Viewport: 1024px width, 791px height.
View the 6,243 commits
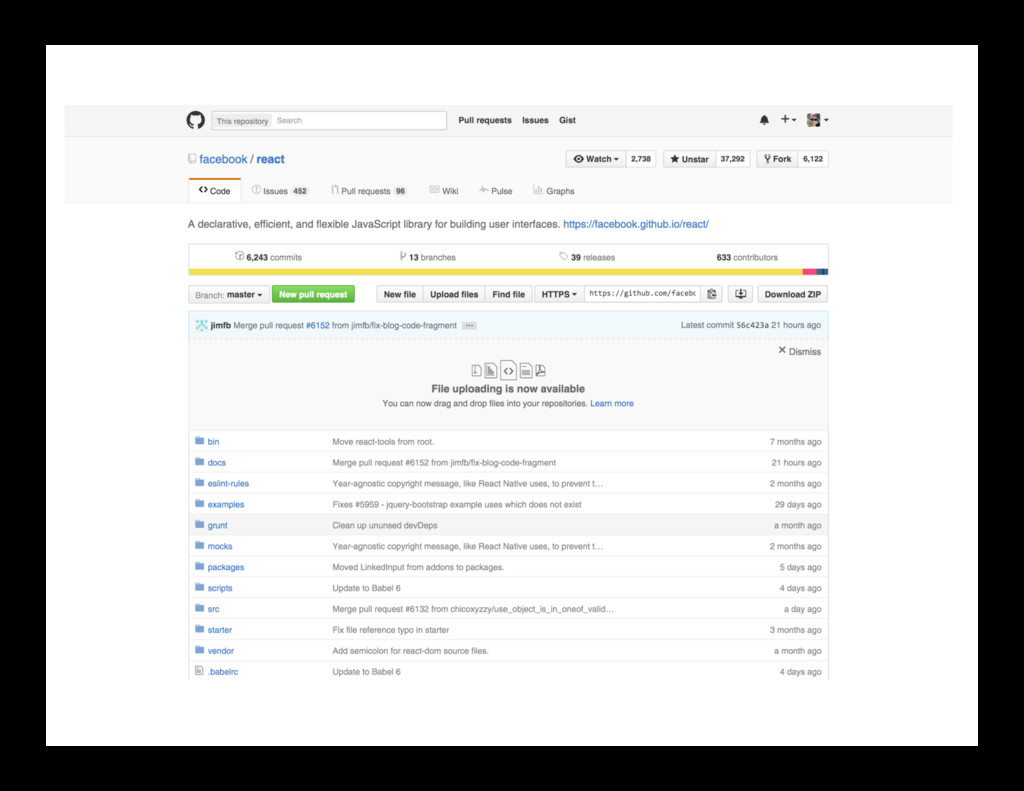(x=268, y=257)
